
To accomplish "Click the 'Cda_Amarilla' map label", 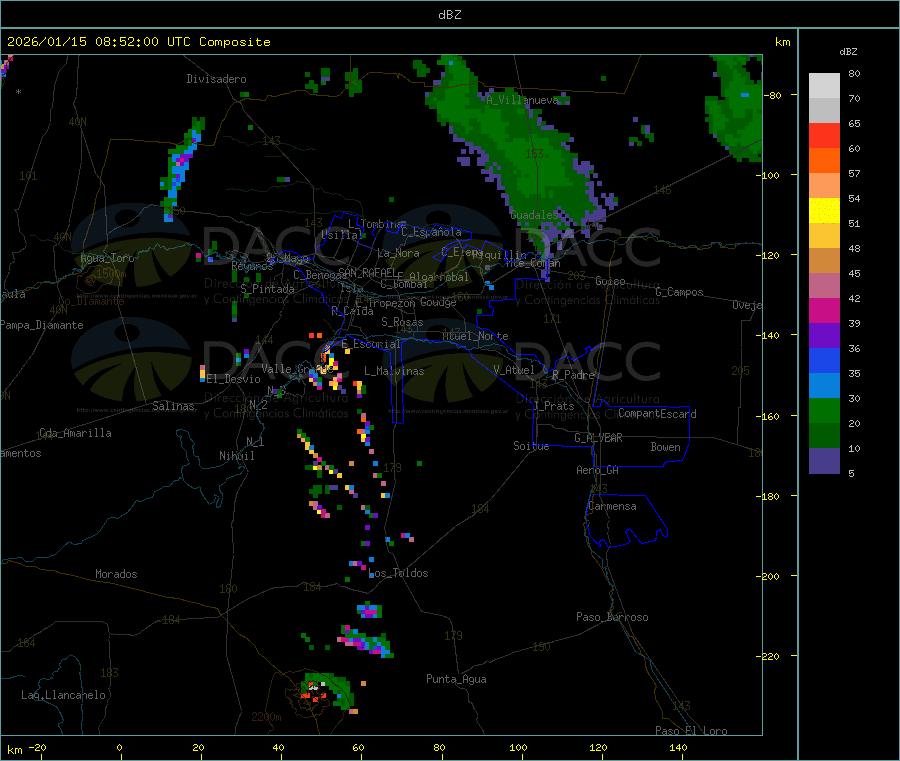I will (x=75, y=433).
